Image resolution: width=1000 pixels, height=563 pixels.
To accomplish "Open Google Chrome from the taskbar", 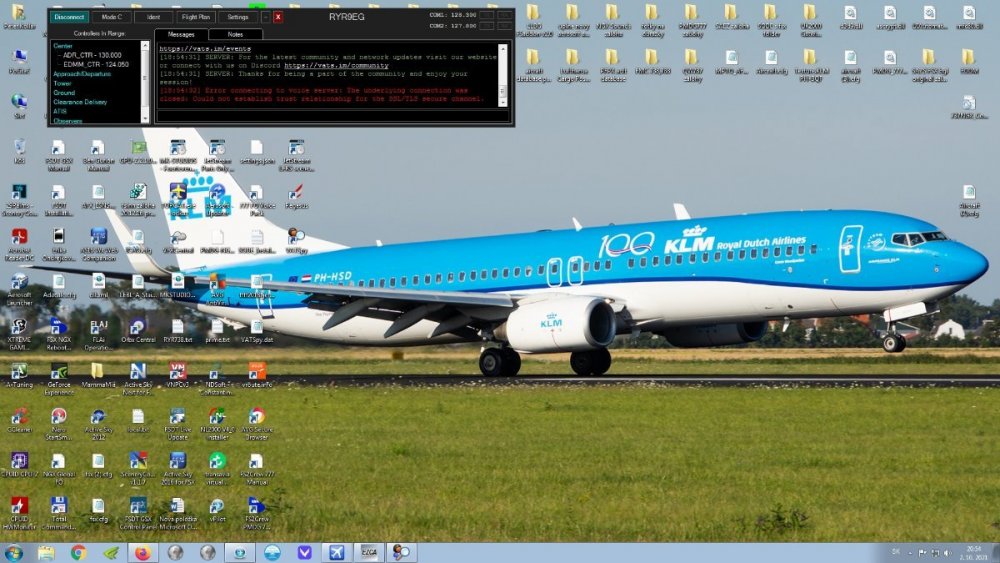I will pos(78,552).
